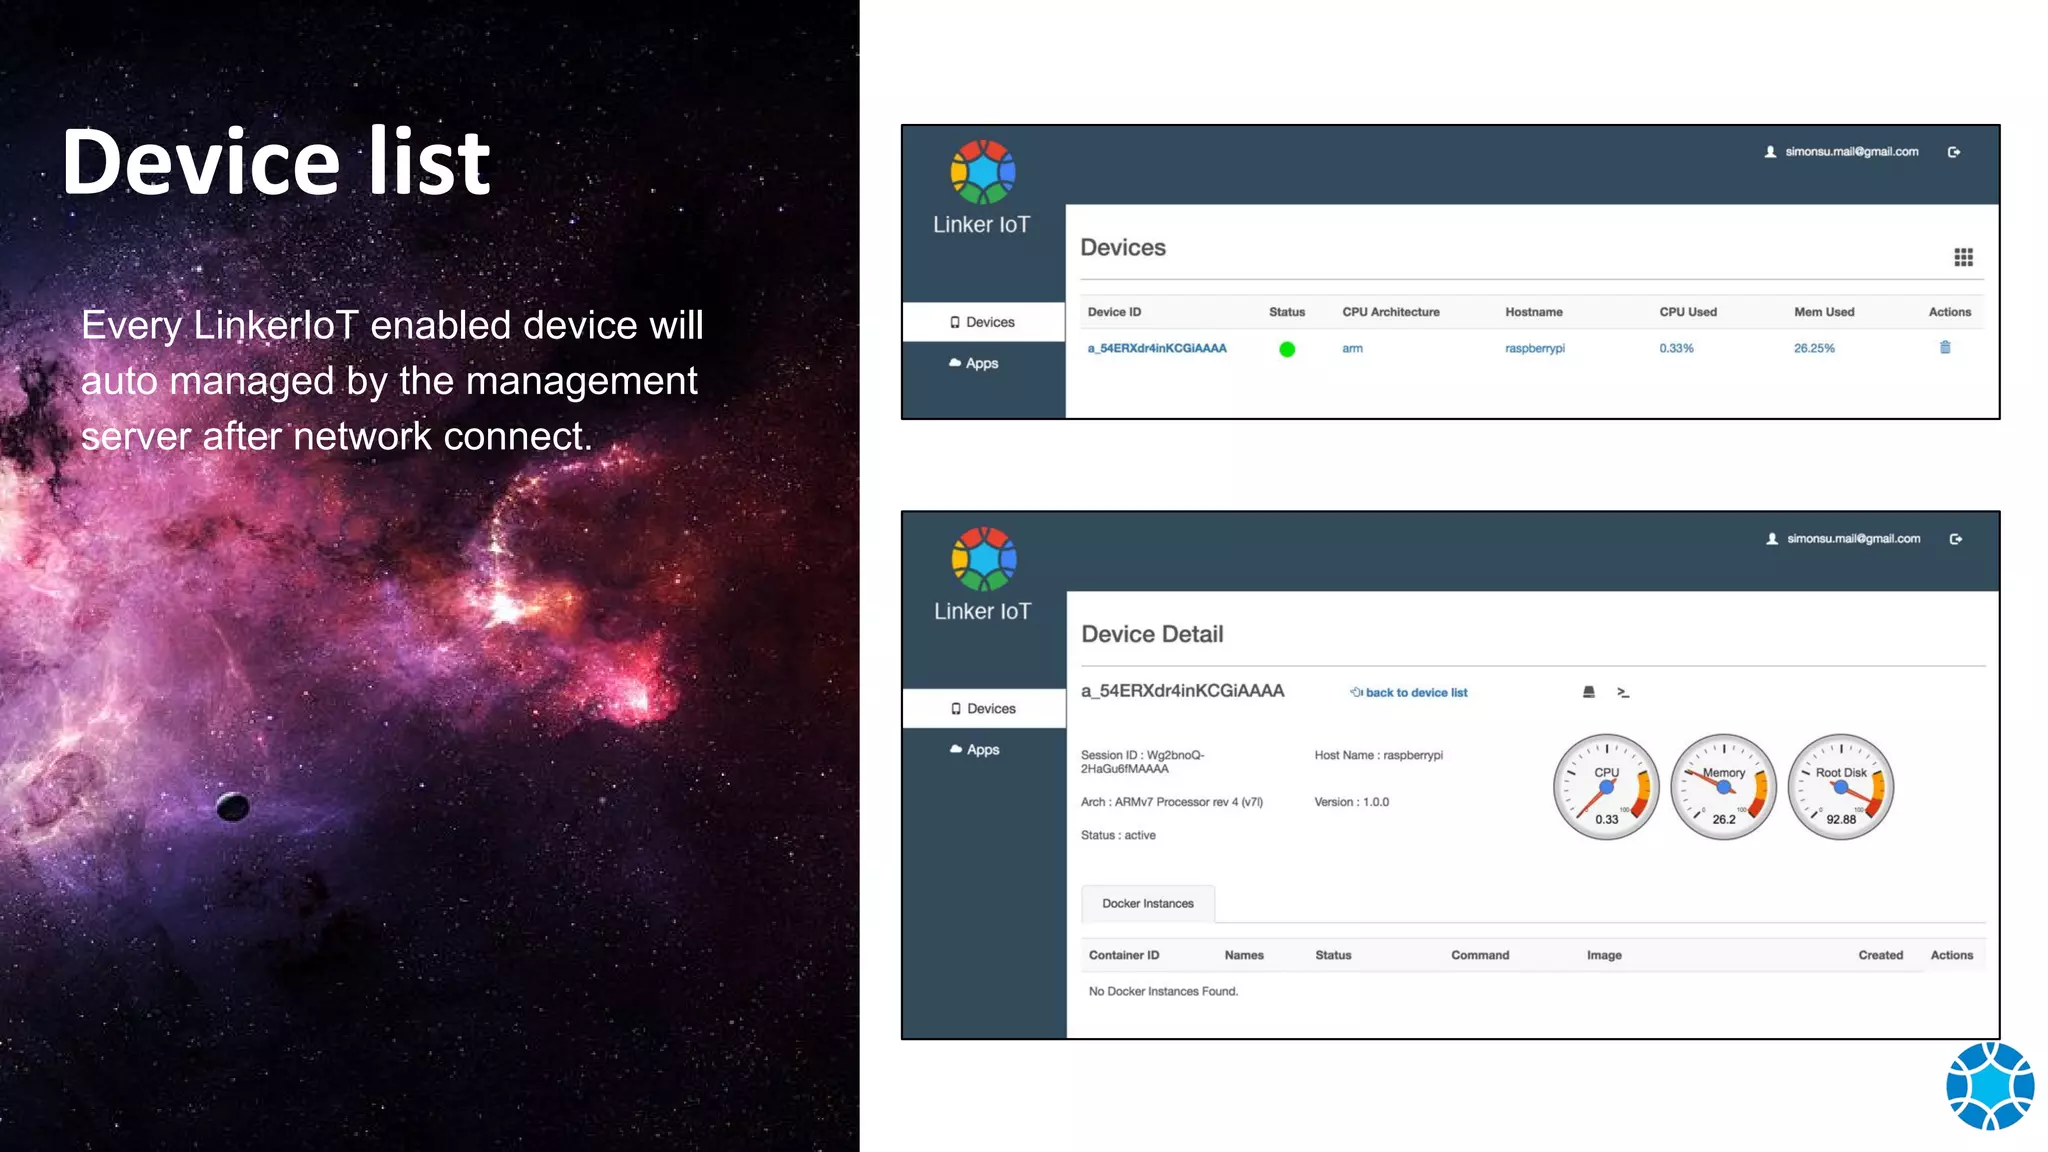Switch to the Docker Instances tab
The height and width of the screenshot is (1152, 2048).
pyautogui.click(x=1148, y=903)
